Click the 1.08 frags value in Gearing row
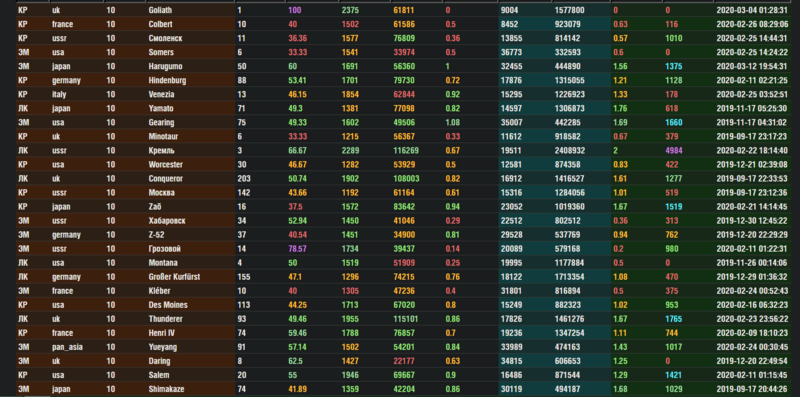 point(453,122)
